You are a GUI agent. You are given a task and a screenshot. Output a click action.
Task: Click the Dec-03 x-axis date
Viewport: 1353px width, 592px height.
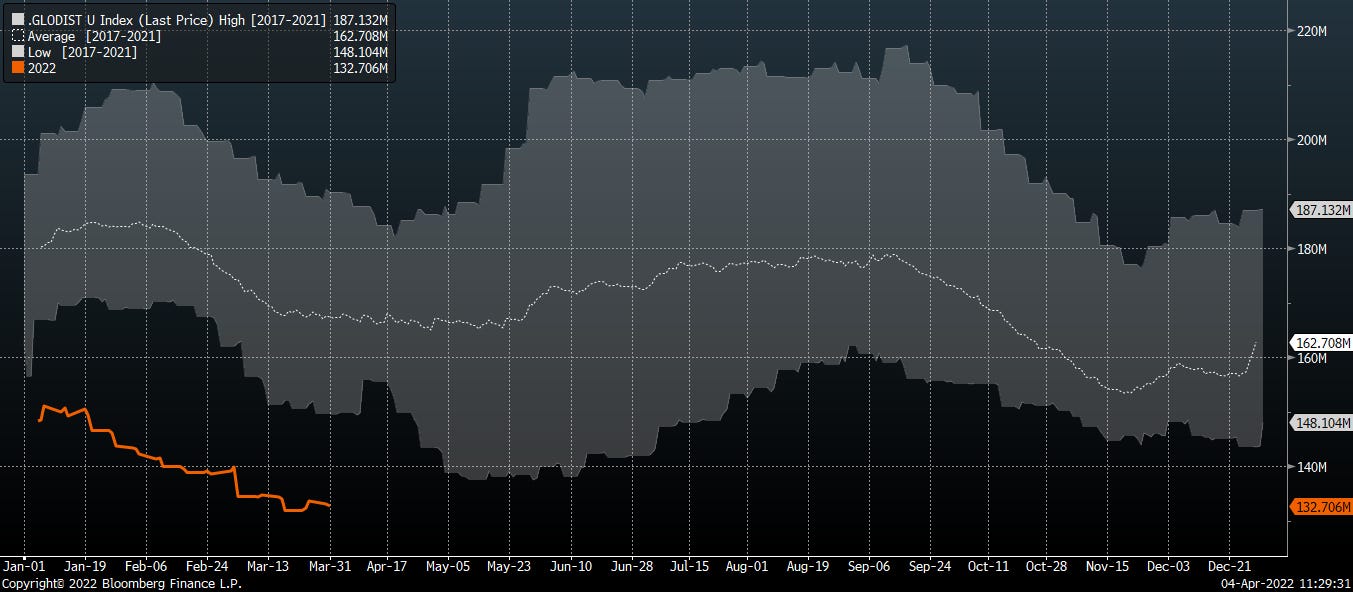[x=1168, y=567]
